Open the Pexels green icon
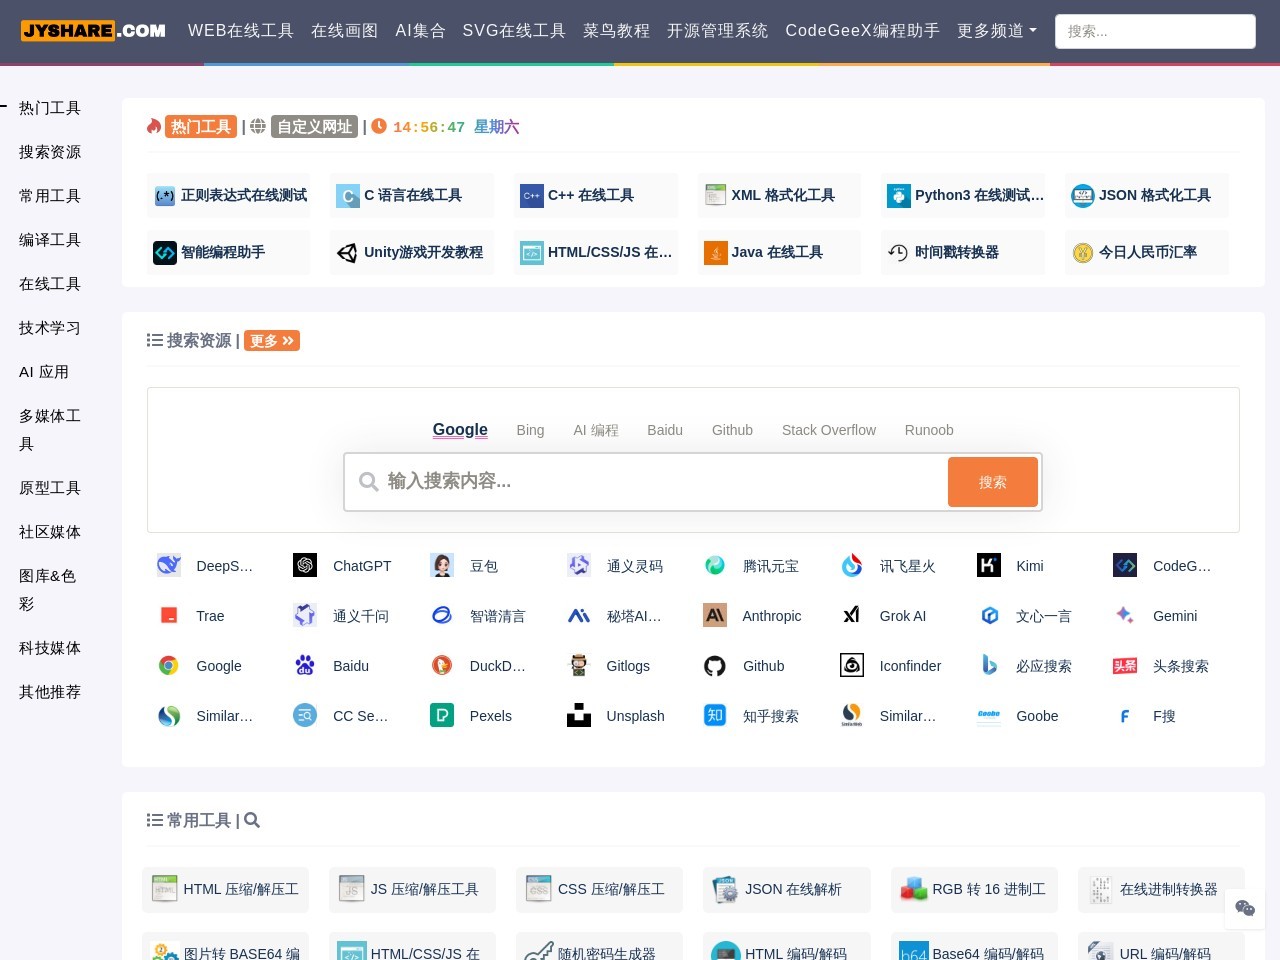 point(442,715)
